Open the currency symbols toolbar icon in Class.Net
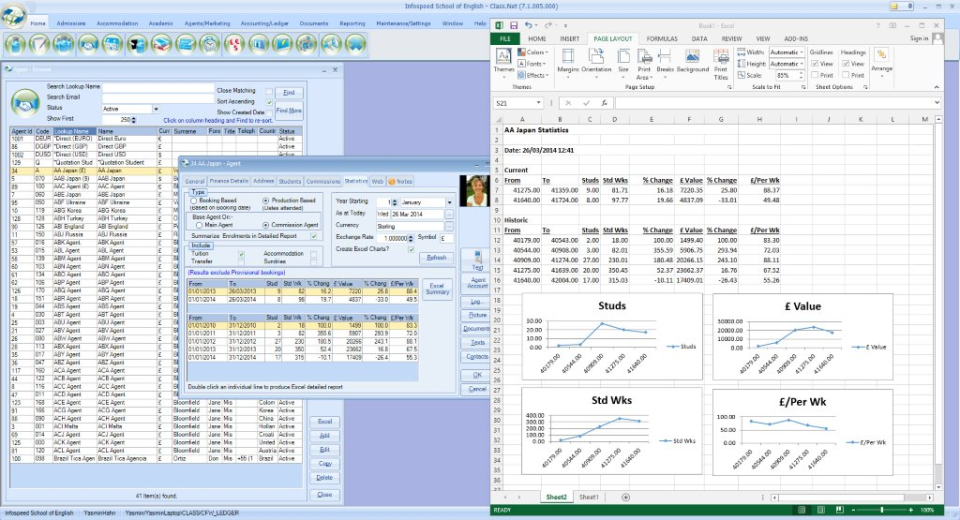Image resolution: width=960 pixels, height=520 pixels. [234, 44]
